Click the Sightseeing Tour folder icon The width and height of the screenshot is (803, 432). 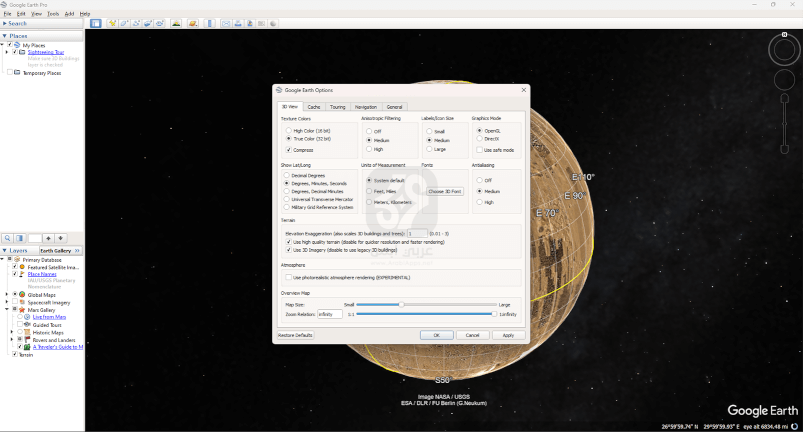[22, 52]
